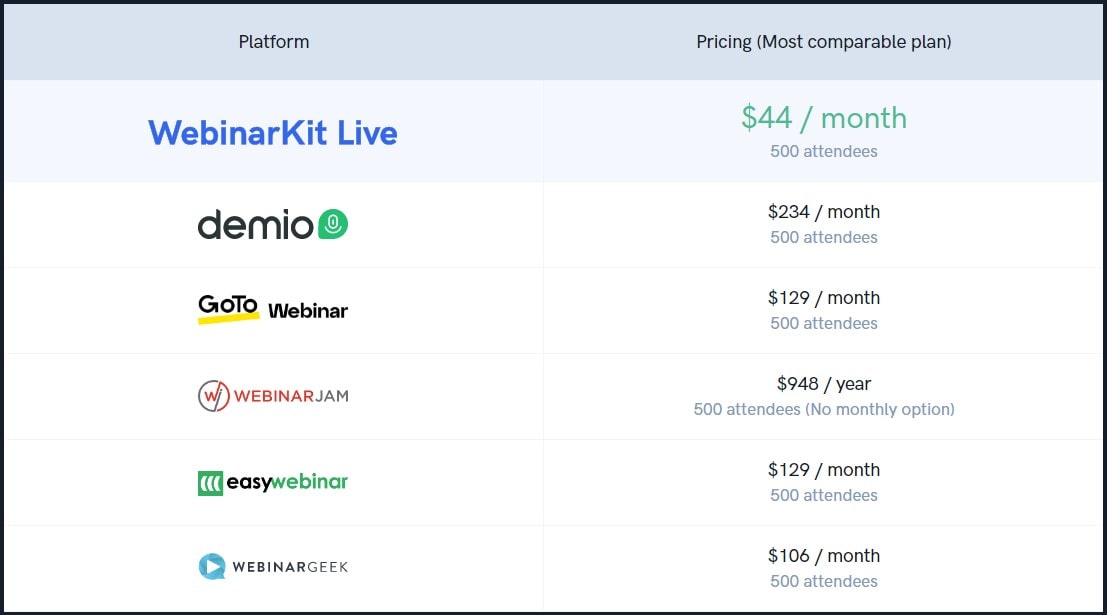
Task: Click easywebinar's $129 / month price
Action: pyautogui.click(x=824, y=470)
